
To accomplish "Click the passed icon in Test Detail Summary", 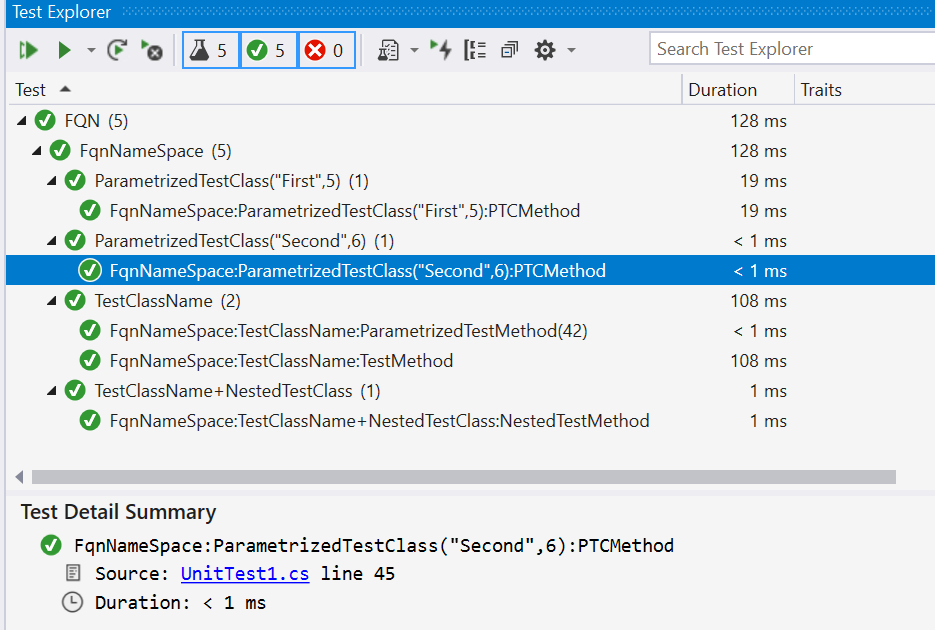I will tap(51, 545).
